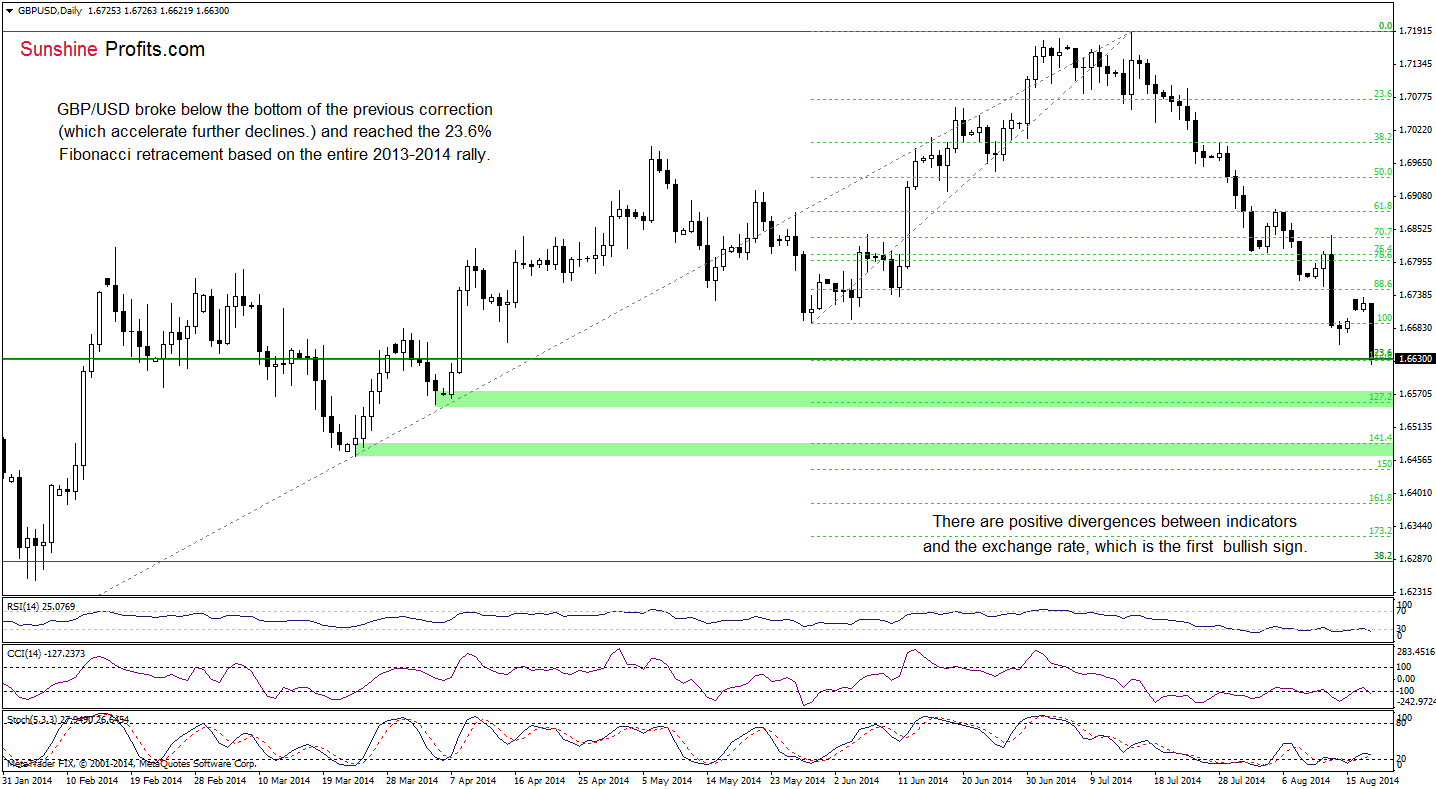Image resolution: width=1436 pixels, height=789 pixels.
Task: Select the Stoch(5,3,3) indicator label
Action: pyautogui.click(x=66, y=719)
